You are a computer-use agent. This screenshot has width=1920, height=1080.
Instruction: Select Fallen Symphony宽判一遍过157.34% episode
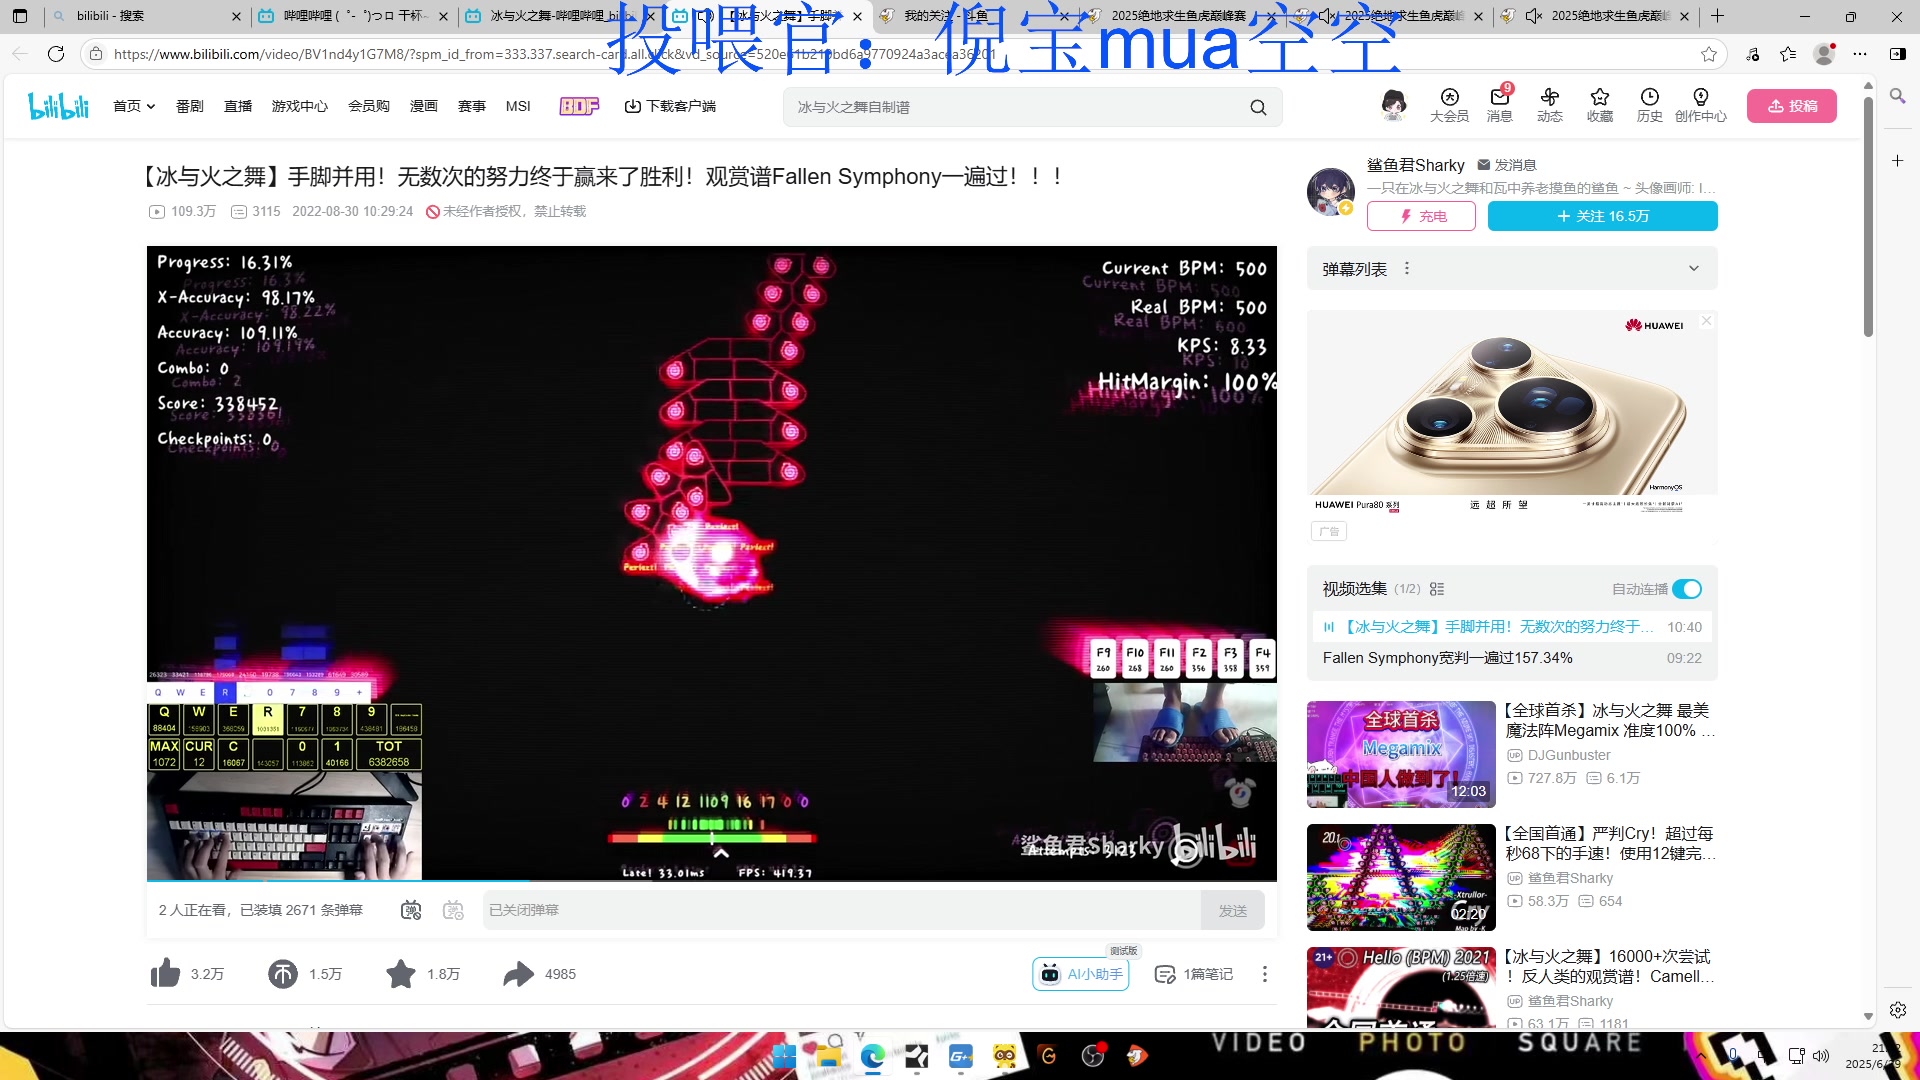[1512, 658]
